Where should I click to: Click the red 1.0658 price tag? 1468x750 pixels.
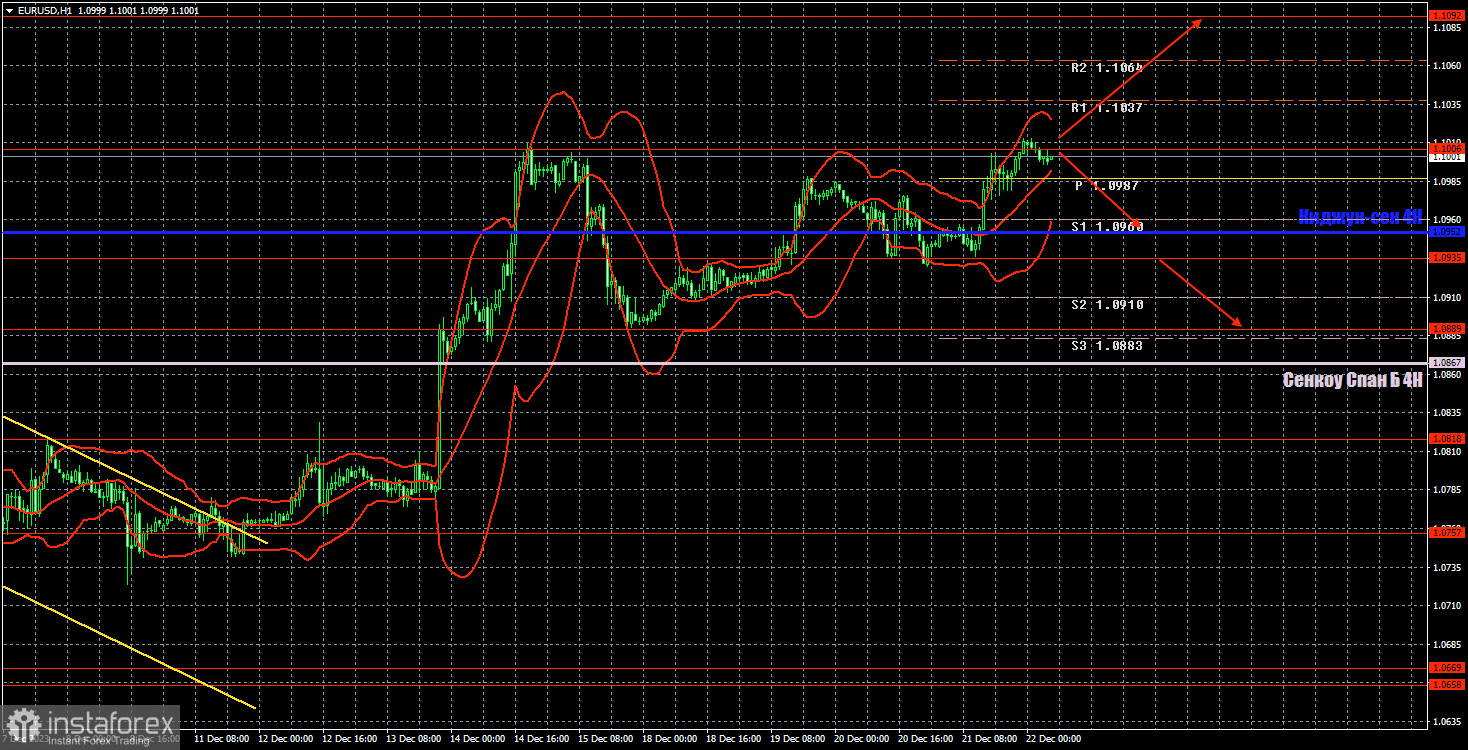[1447, 685]
